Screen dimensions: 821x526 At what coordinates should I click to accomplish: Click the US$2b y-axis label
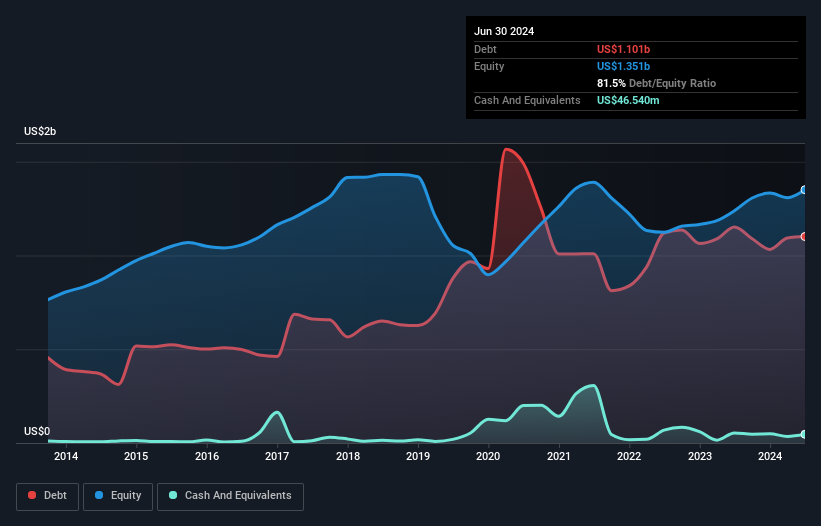point(40,131)
